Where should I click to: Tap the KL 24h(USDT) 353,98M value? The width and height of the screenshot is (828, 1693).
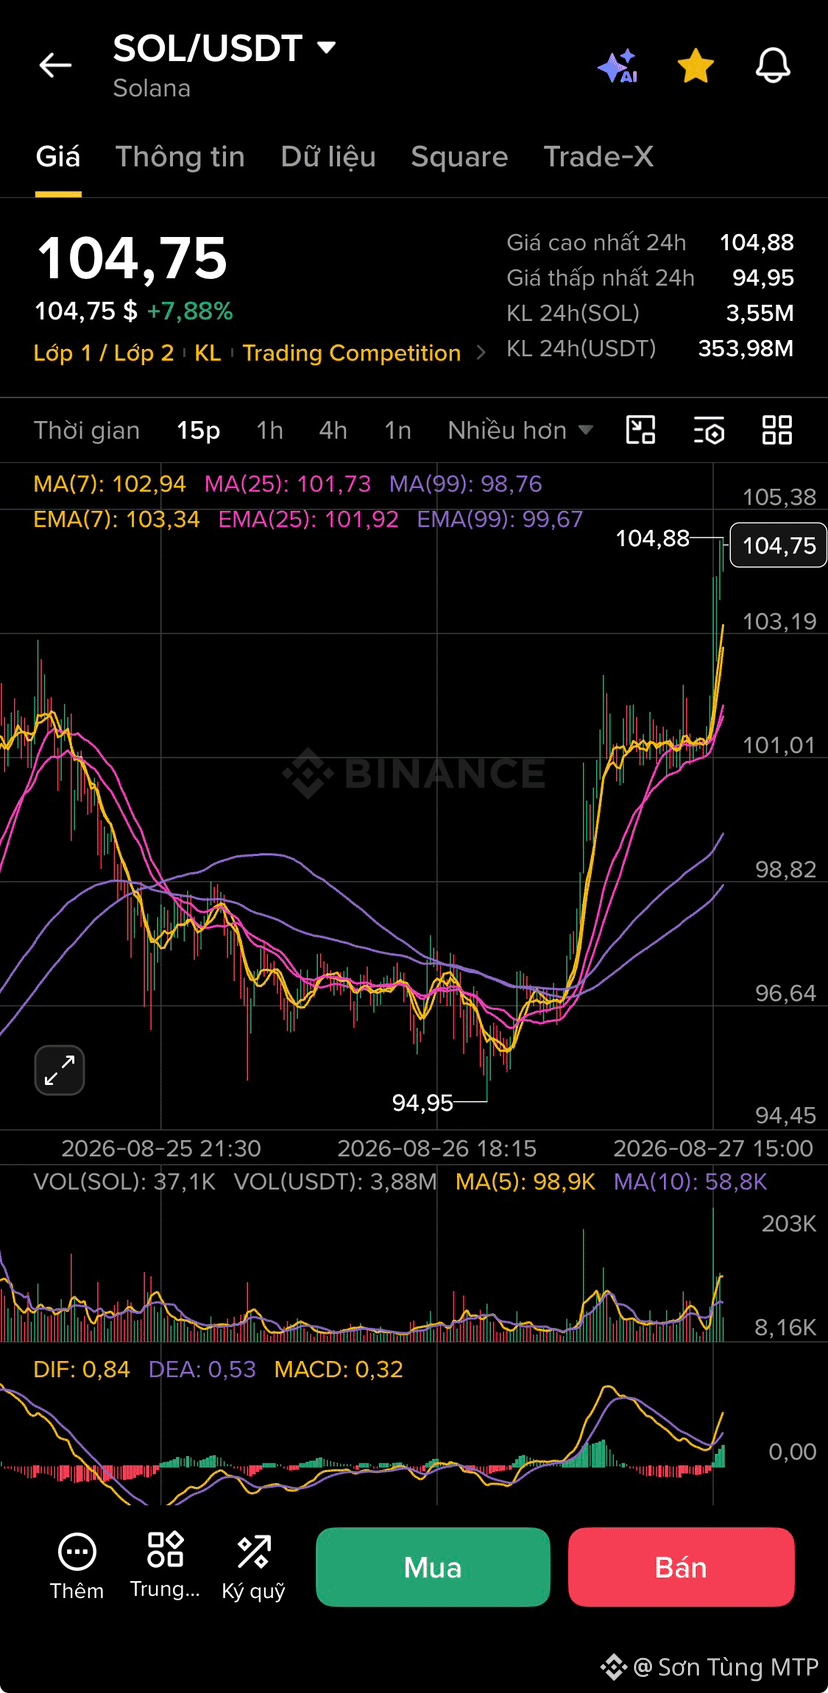pos(746,348)
